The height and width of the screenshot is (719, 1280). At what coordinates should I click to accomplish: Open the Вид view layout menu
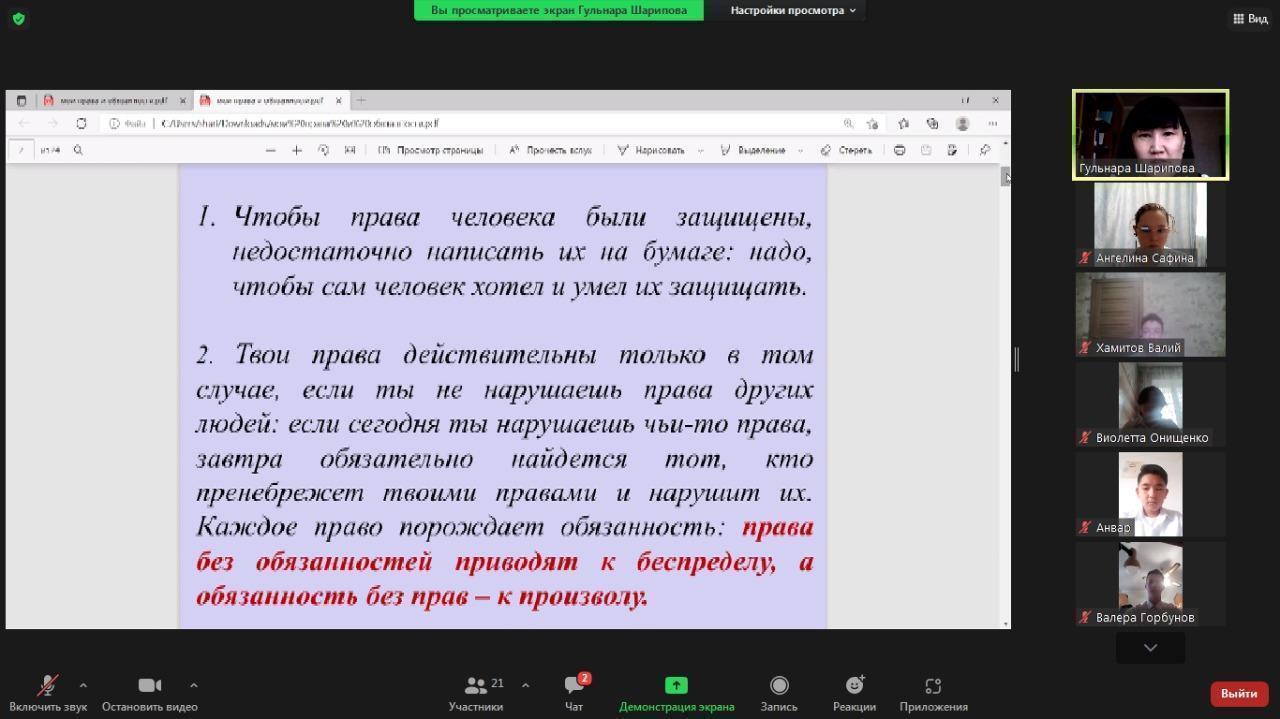[1250, 19]
